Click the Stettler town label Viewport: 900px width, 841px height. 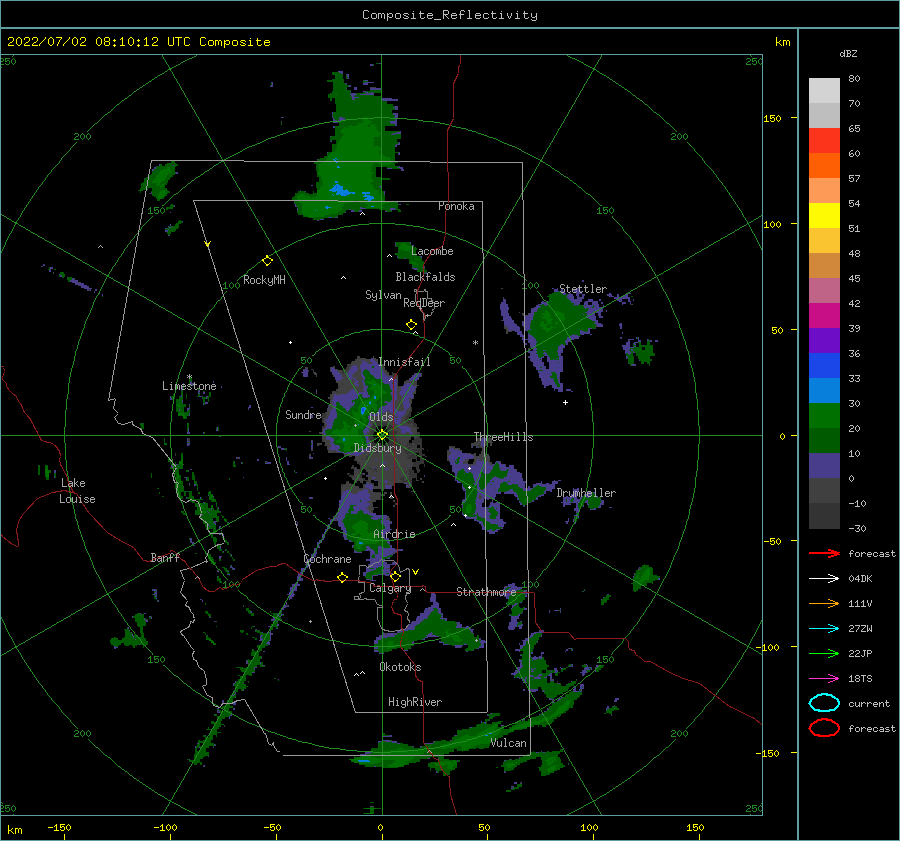click(583, 289)
